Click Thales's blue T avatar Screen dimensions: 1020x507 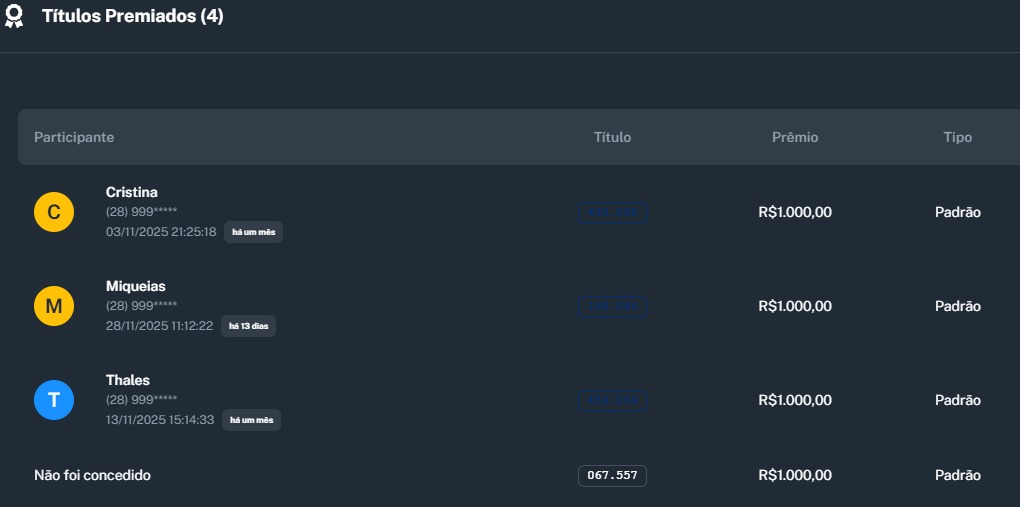coord(54,400)
